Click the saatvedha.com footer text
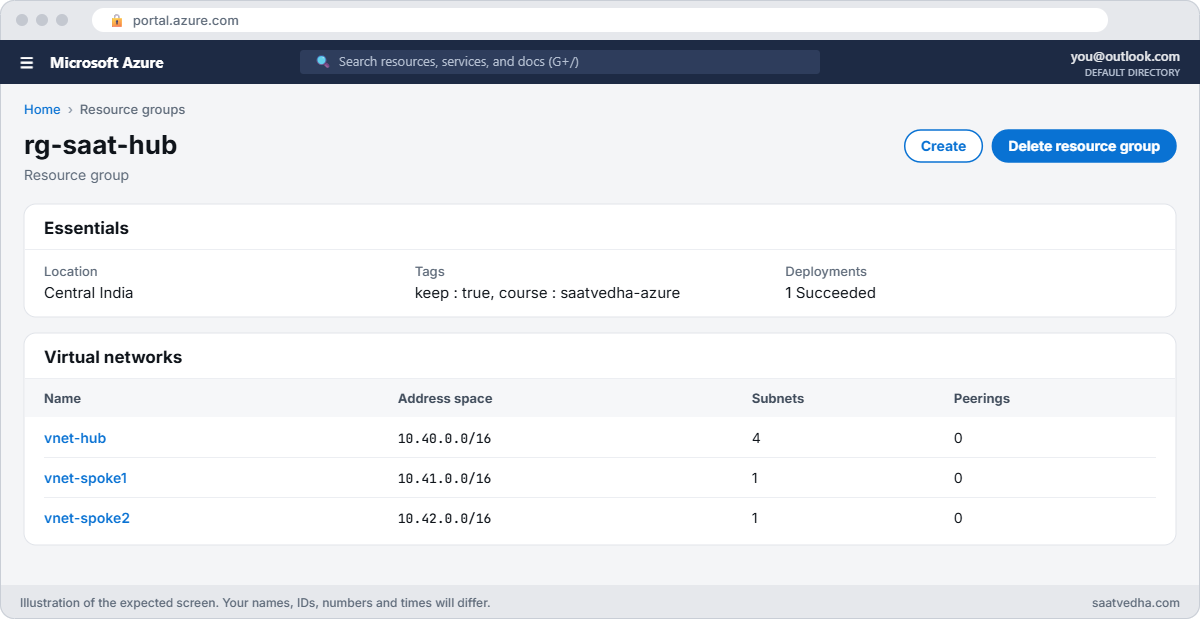Screen dimensions: 1200x619 click(1136, 603)
